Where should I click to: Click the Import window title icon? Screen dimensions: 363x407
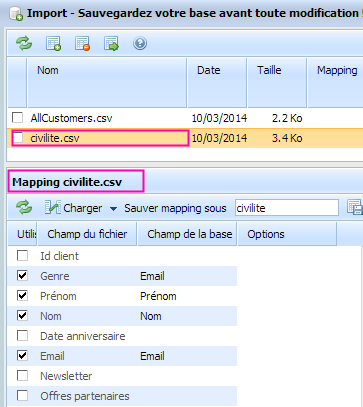point(16,14)
